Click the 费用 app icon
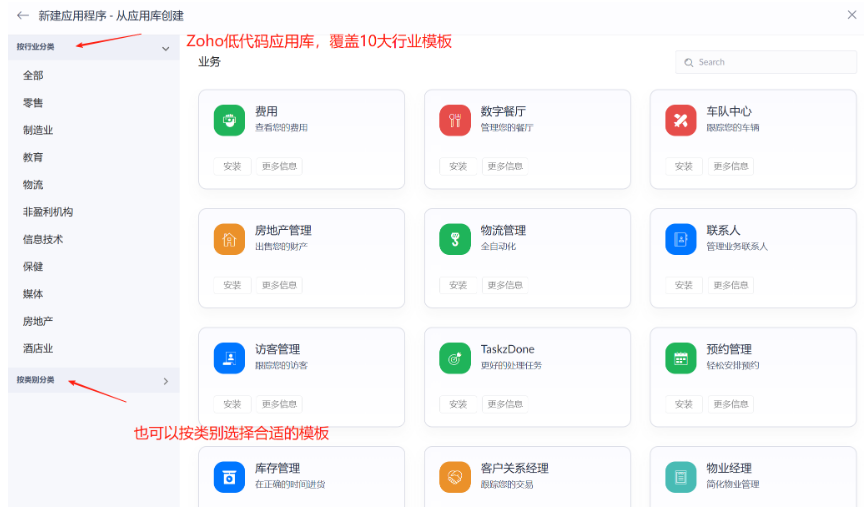 coord(229,120)
